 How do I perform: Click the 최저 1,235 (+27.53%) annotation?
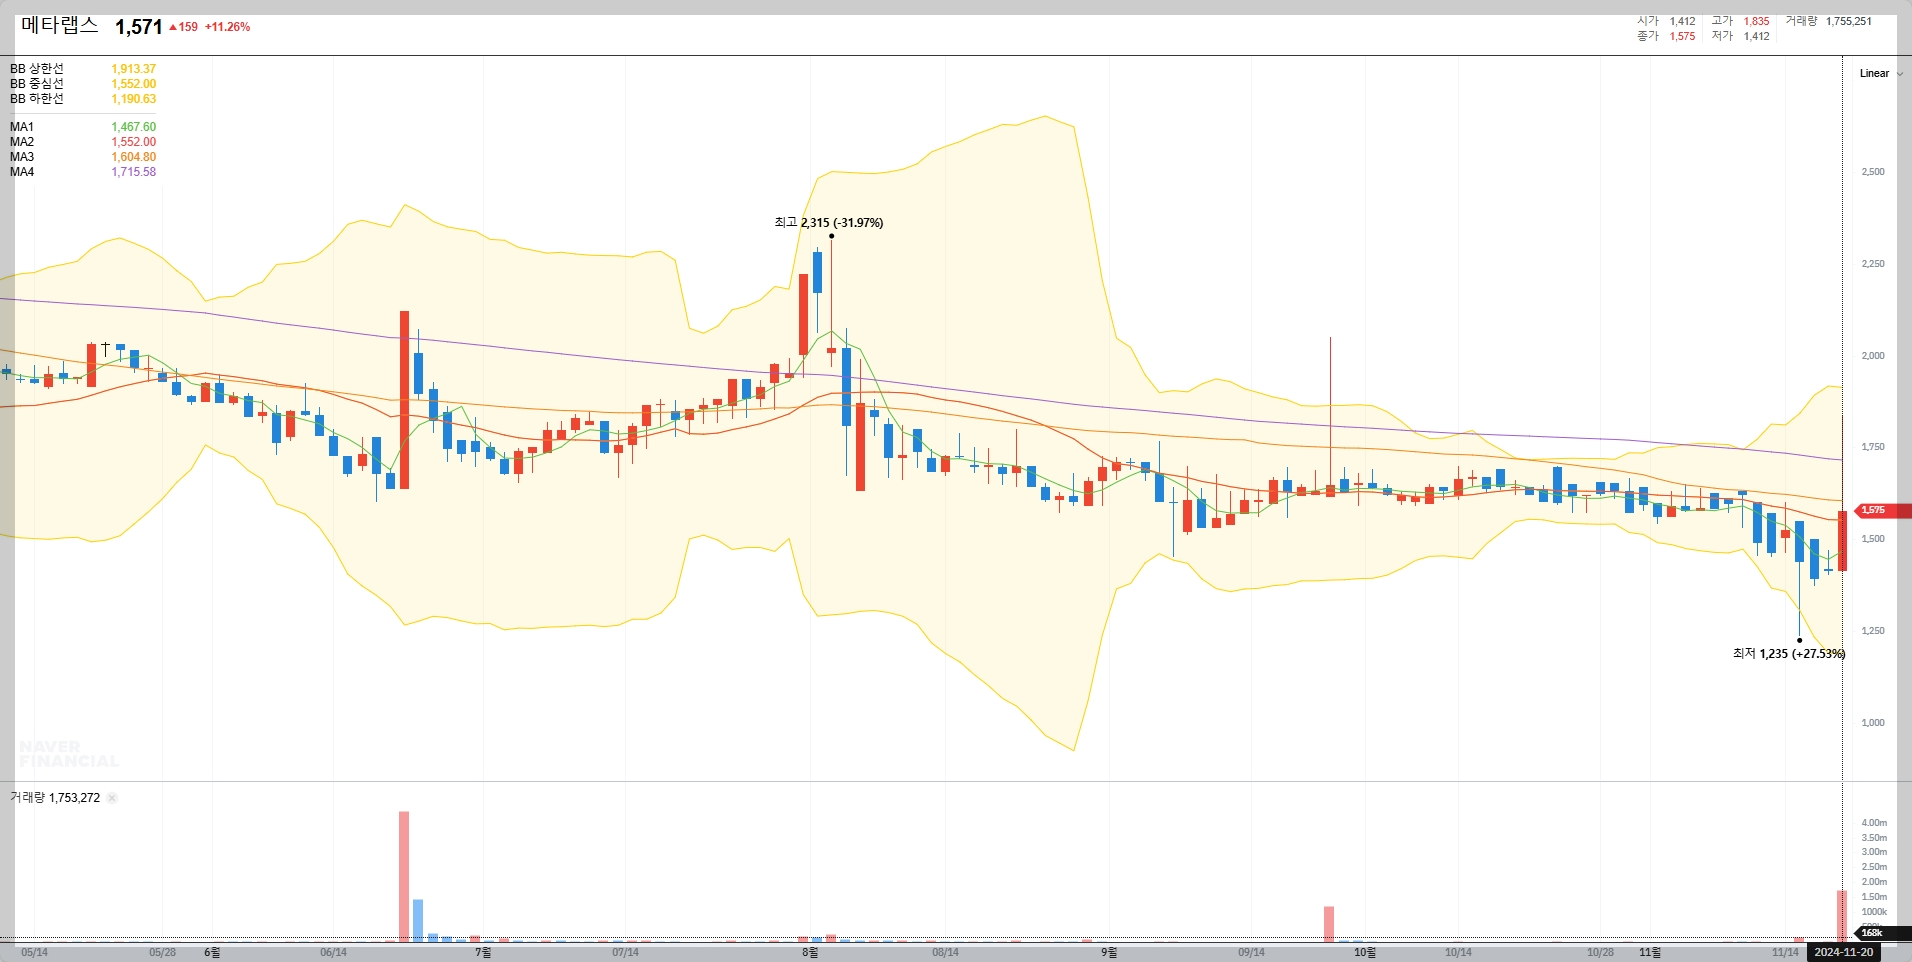coord(1788,653)
